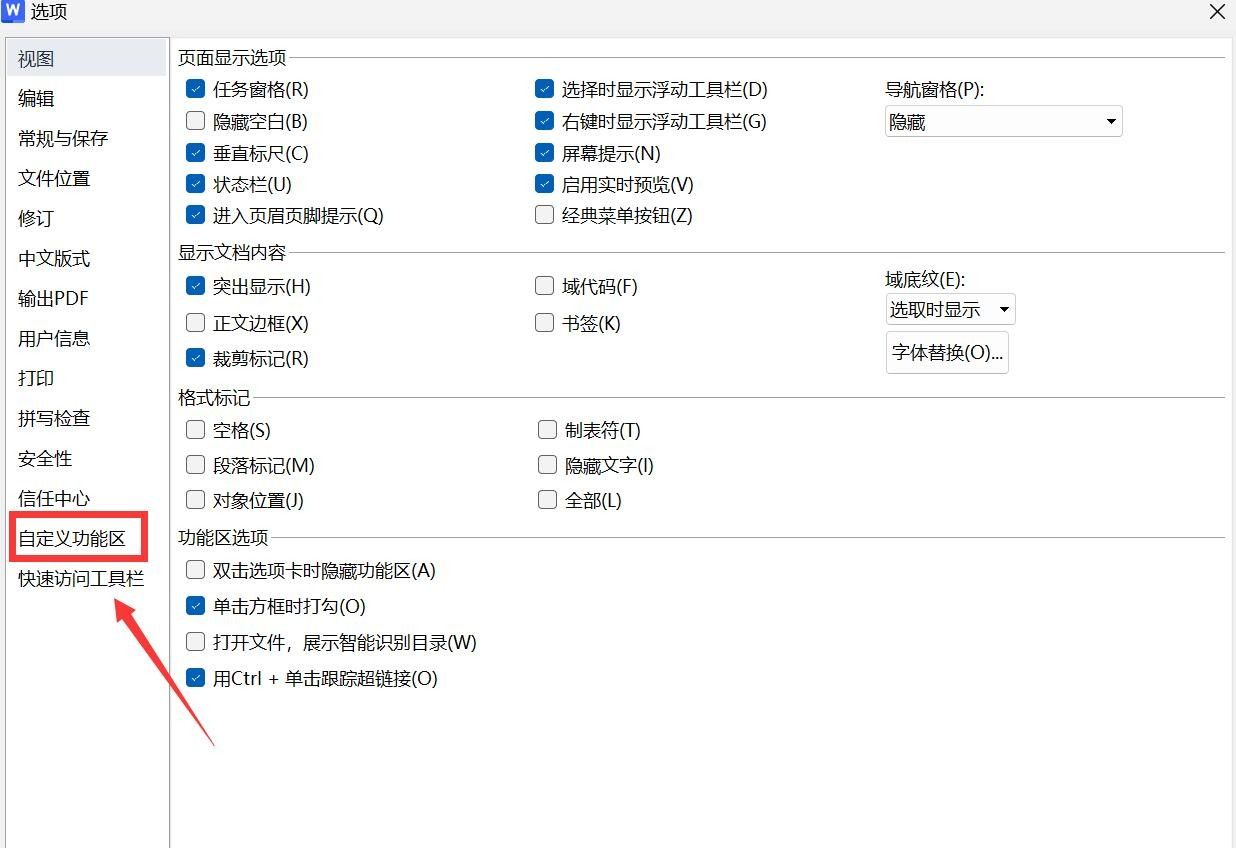Click the WPS Writer logo icon
This screenshot has width=1236, height=848.
pos(14,12)
